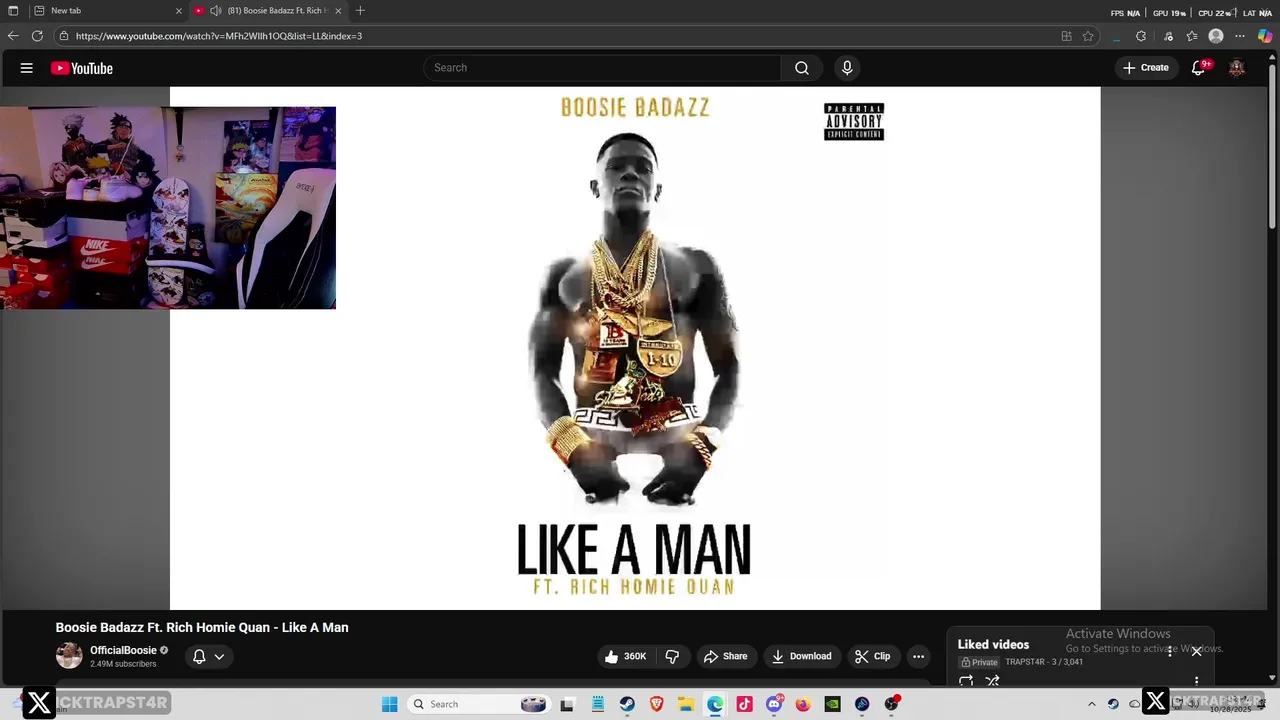Open NVIDIA app from the taskbar
The image size is (1280, 720).
832,704
